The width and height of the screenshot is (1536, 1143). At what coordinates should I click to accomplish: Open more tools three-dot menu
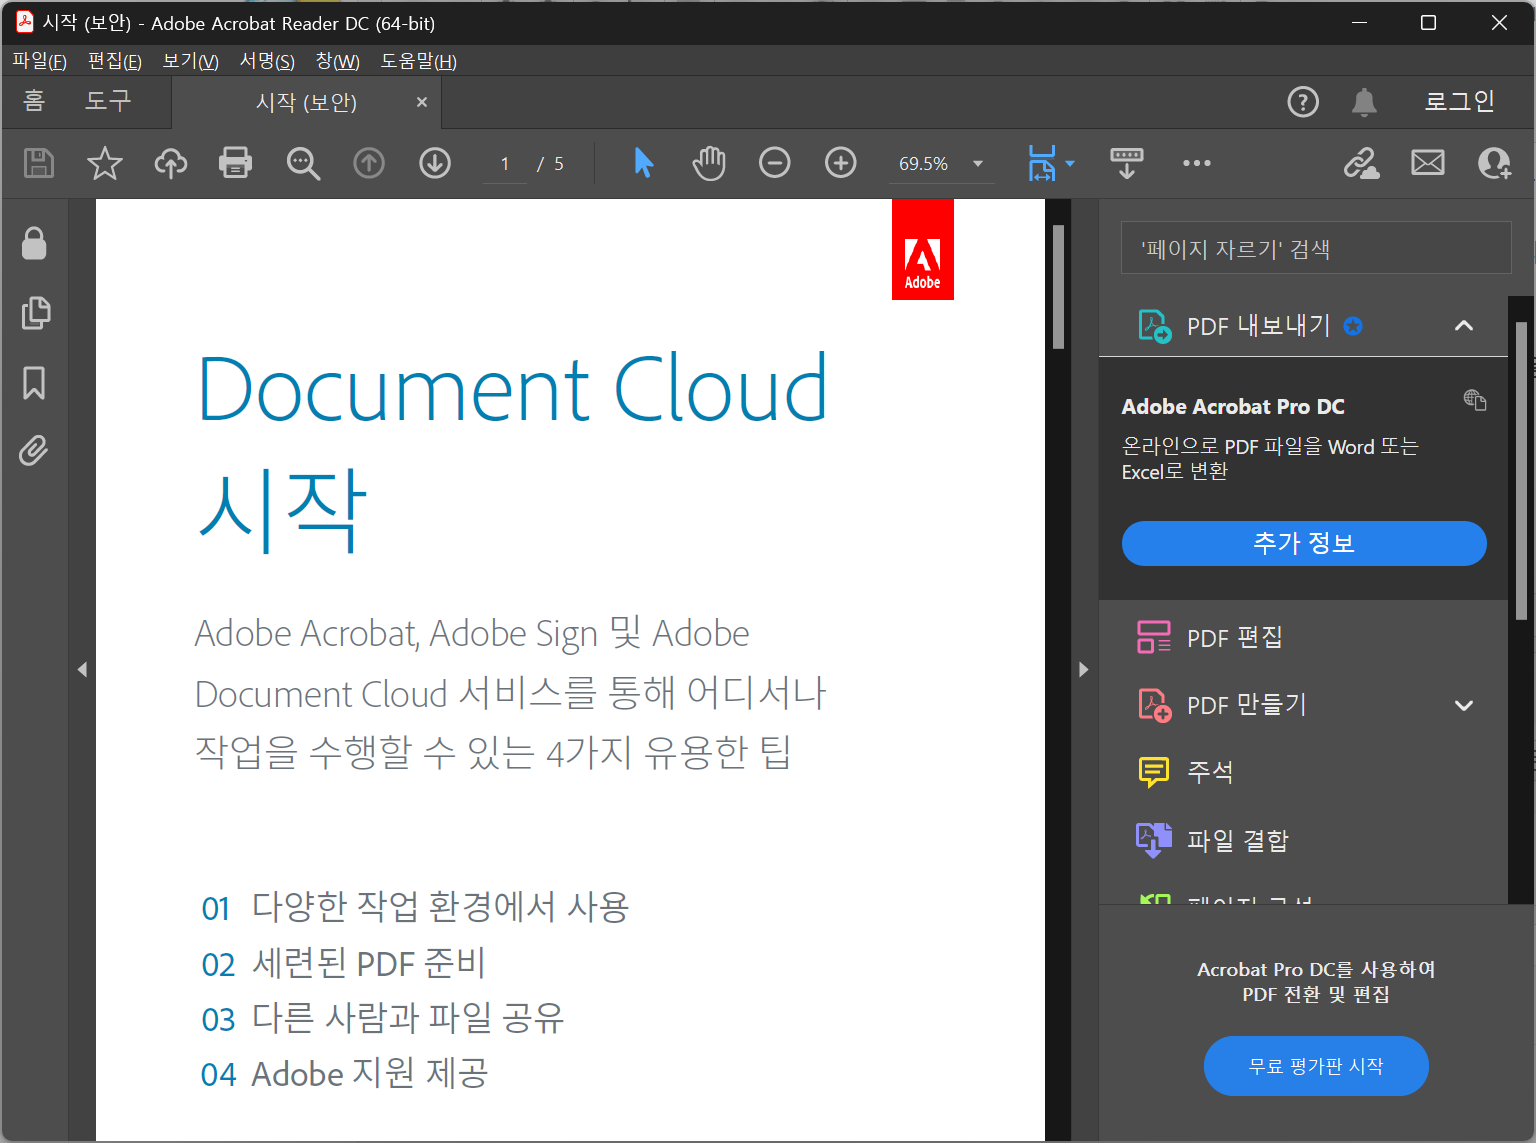pos(1197,163)
